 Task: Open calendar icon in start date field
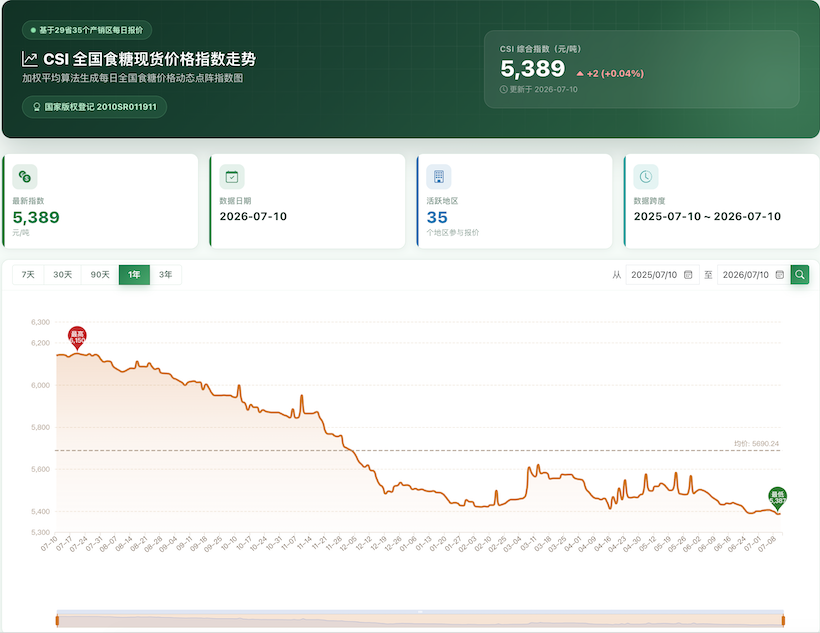coord(688,275)
